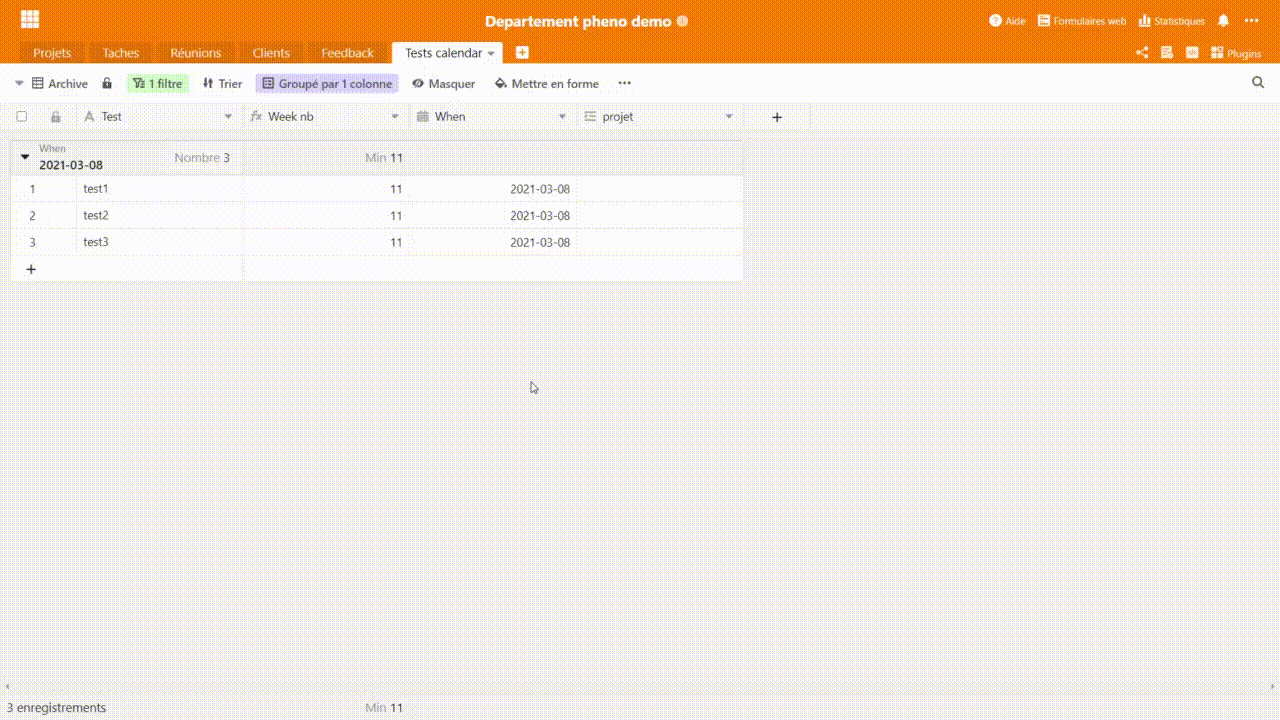Open the Test column header dropdown
1280x720 pixels.
[x=228, y=117]
